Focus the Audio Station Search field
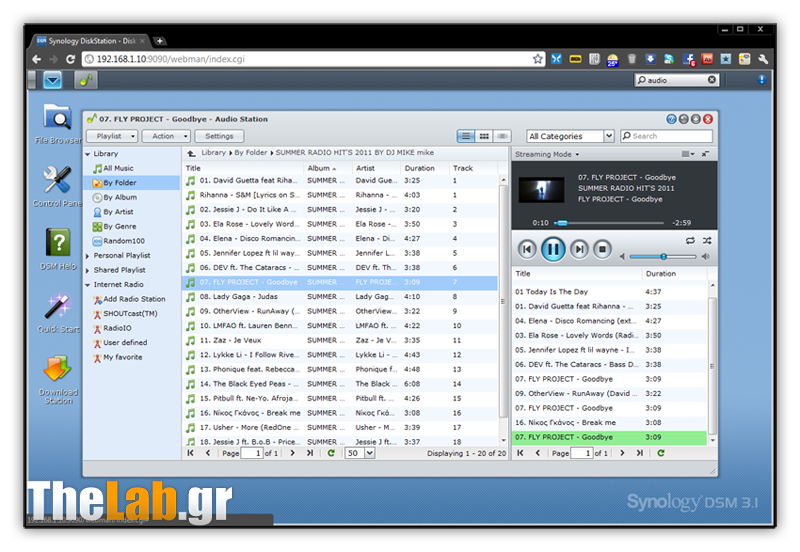Viewport: 800px width, 552px height. tap(666, 136)
